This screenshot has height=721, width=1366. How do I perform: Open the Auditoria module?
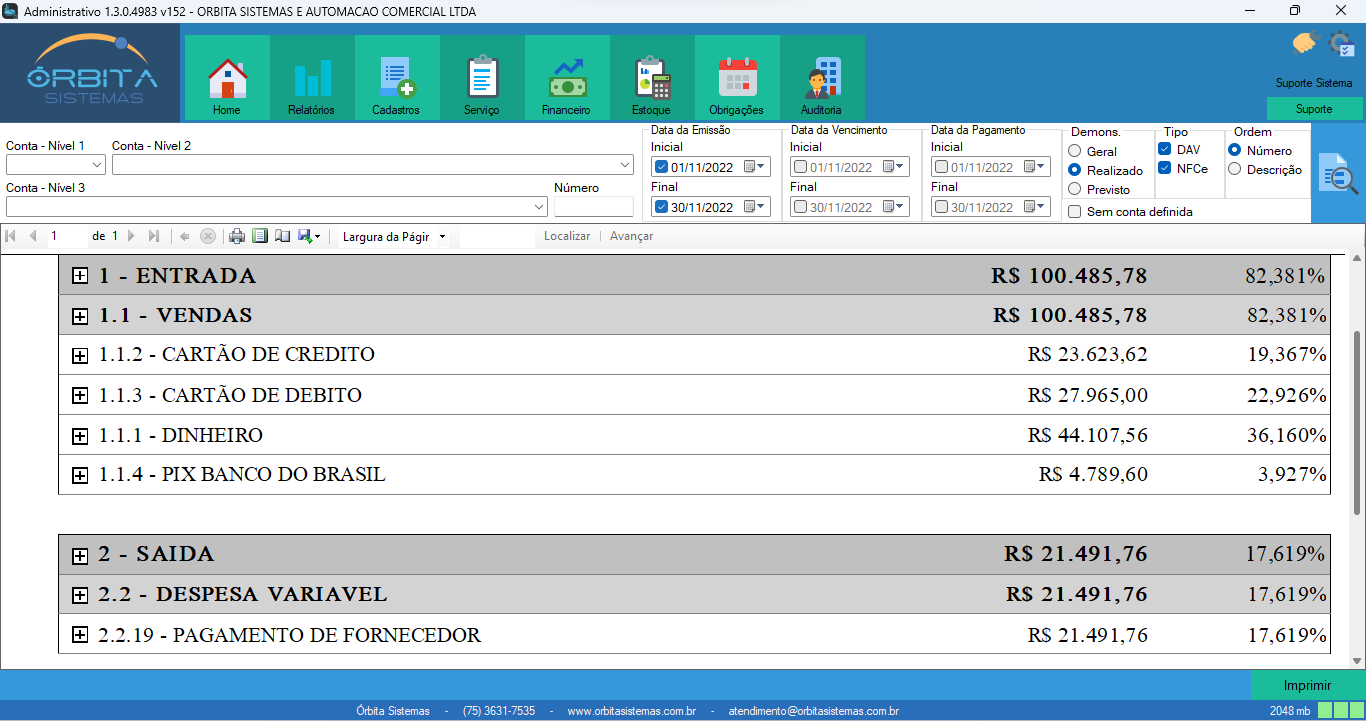coord(822,77)
